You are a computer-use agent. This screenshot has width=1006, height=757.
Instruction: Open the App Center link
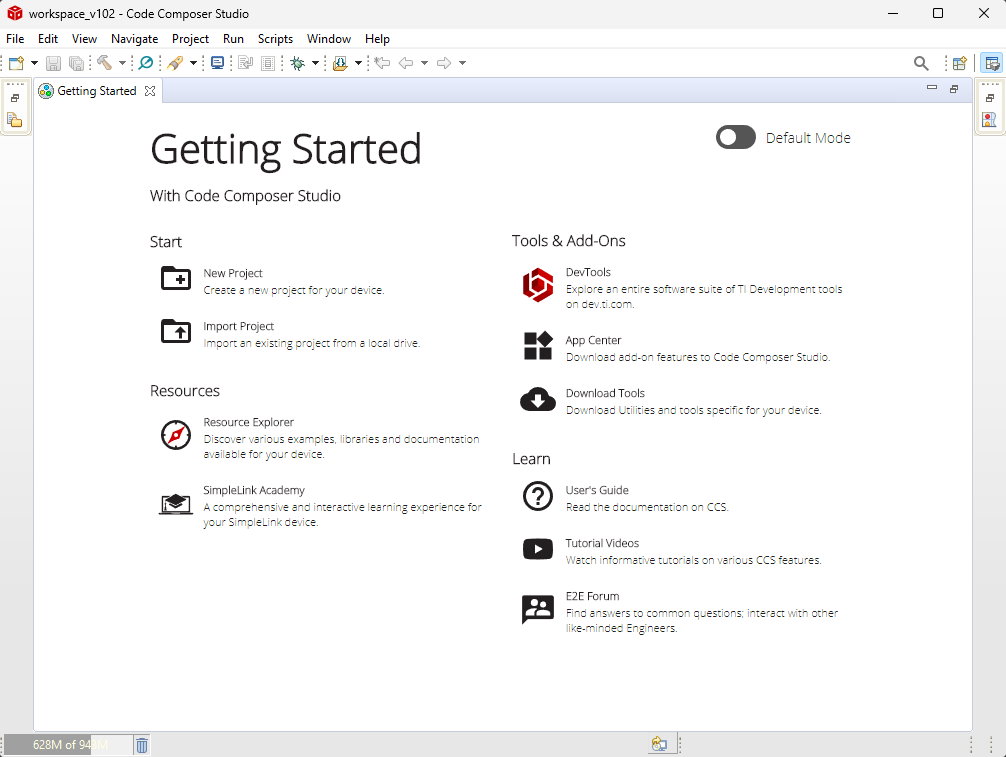593,340
